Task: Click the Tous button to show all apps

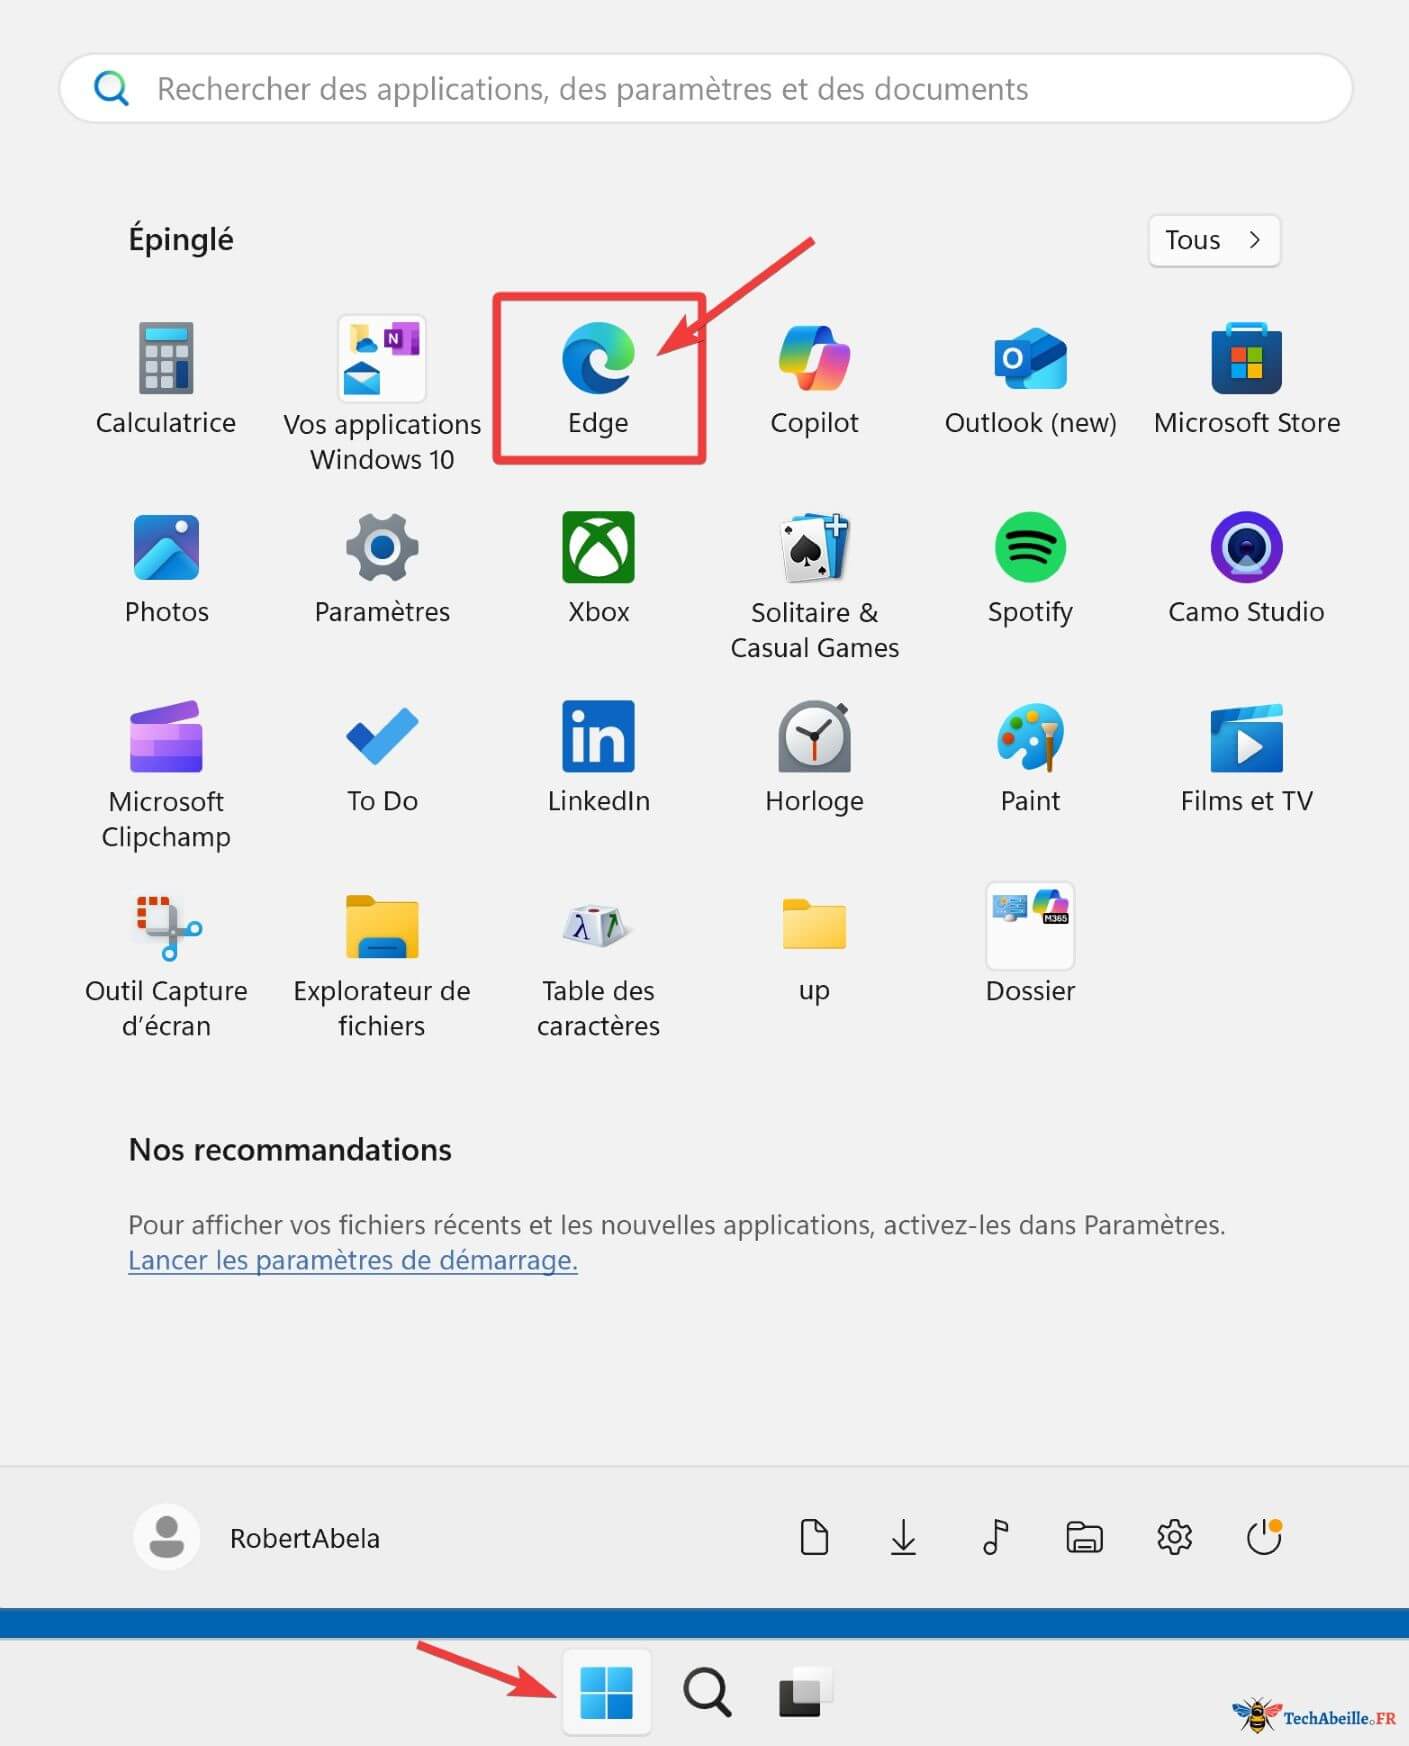Action: click(x=1214, y=240)
